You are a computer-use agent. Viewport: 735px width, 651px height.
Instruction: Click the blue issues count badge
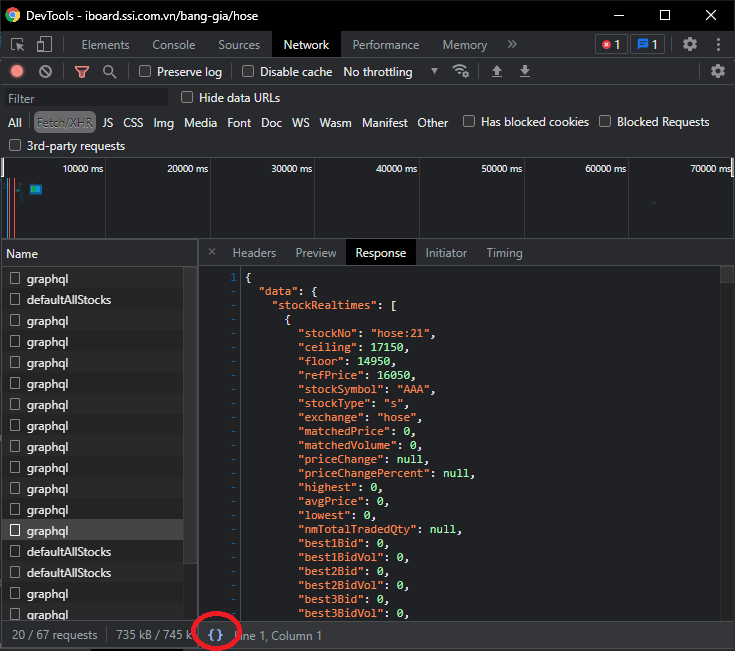point(647,45)
